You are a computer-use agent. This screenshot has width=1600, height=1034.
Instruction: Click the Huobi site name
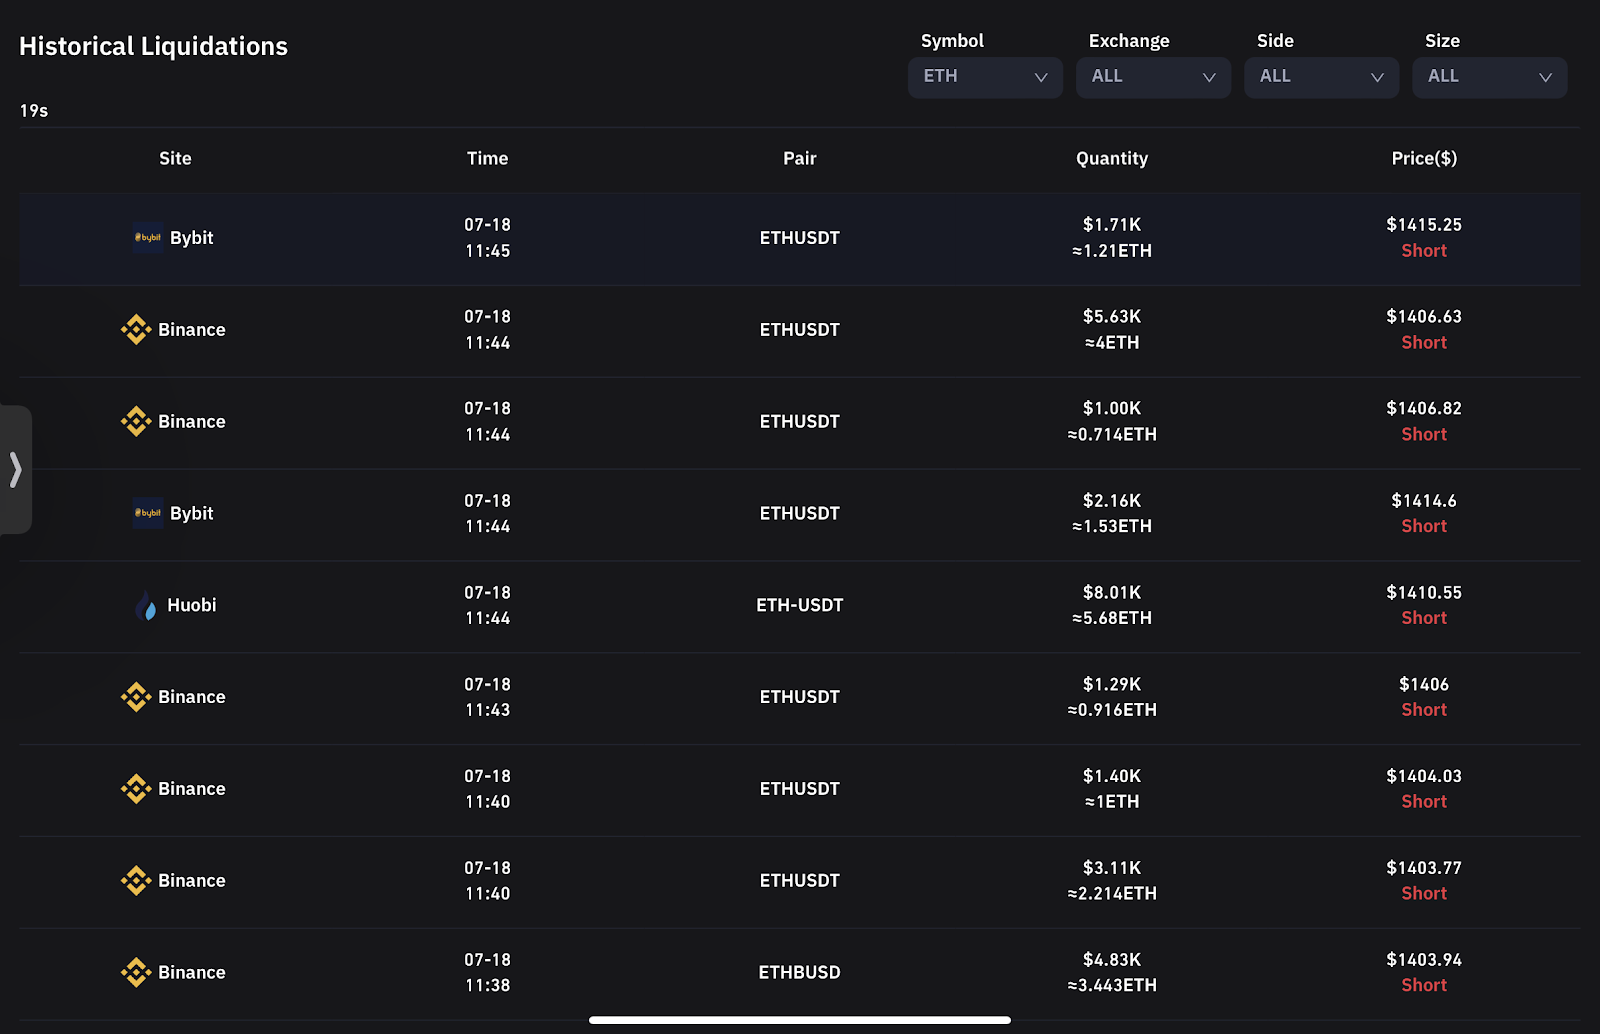tap(192, 605)
